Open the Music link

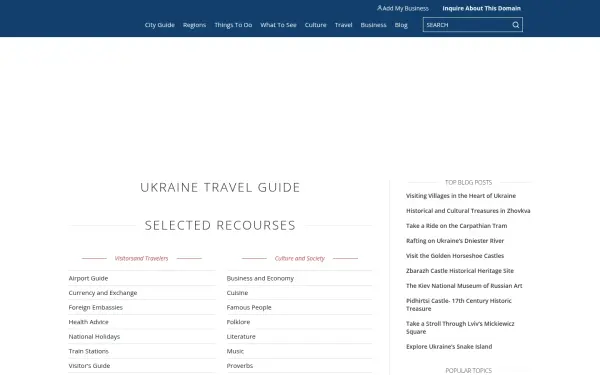point(235,351)
